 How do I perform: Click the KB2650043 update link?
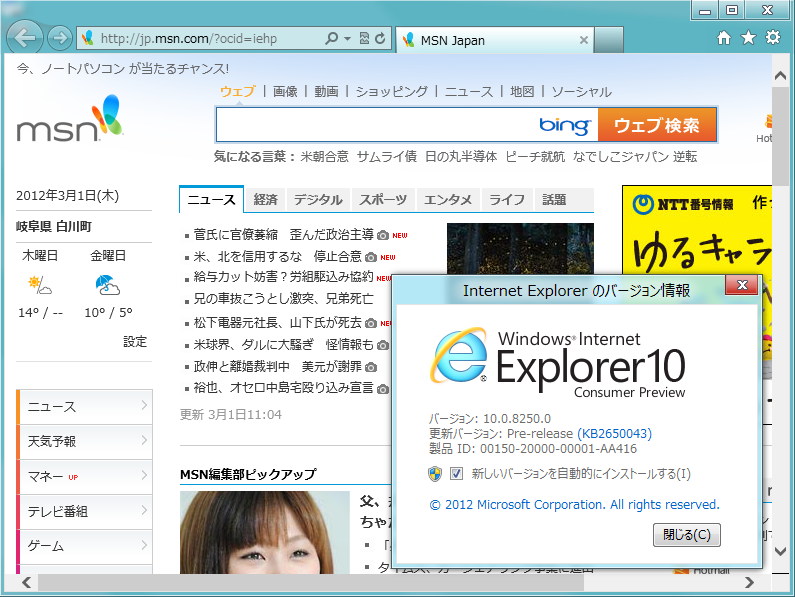[615, 434]
